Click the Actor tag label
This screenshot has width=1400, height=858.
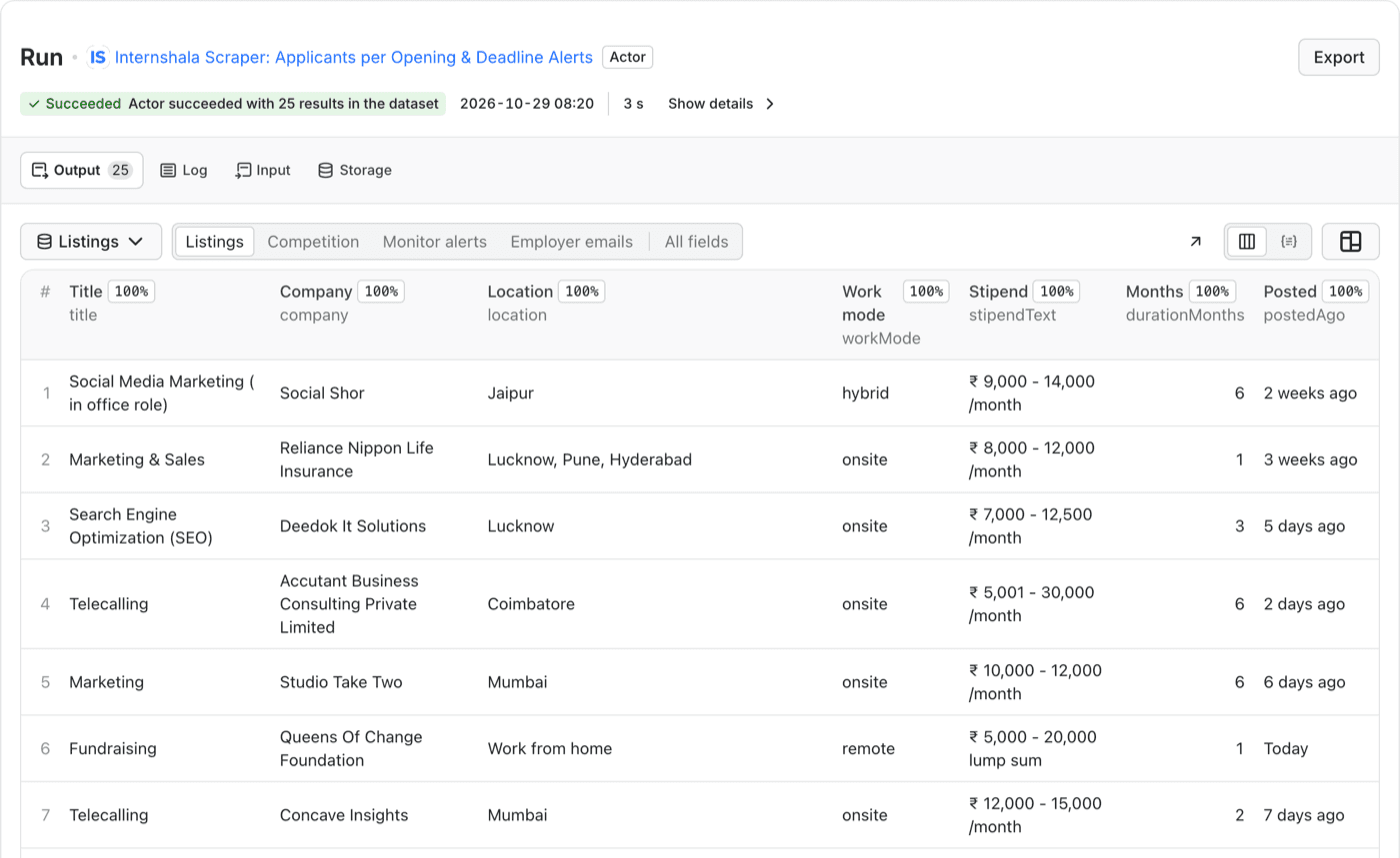click(x=628, y=57)
